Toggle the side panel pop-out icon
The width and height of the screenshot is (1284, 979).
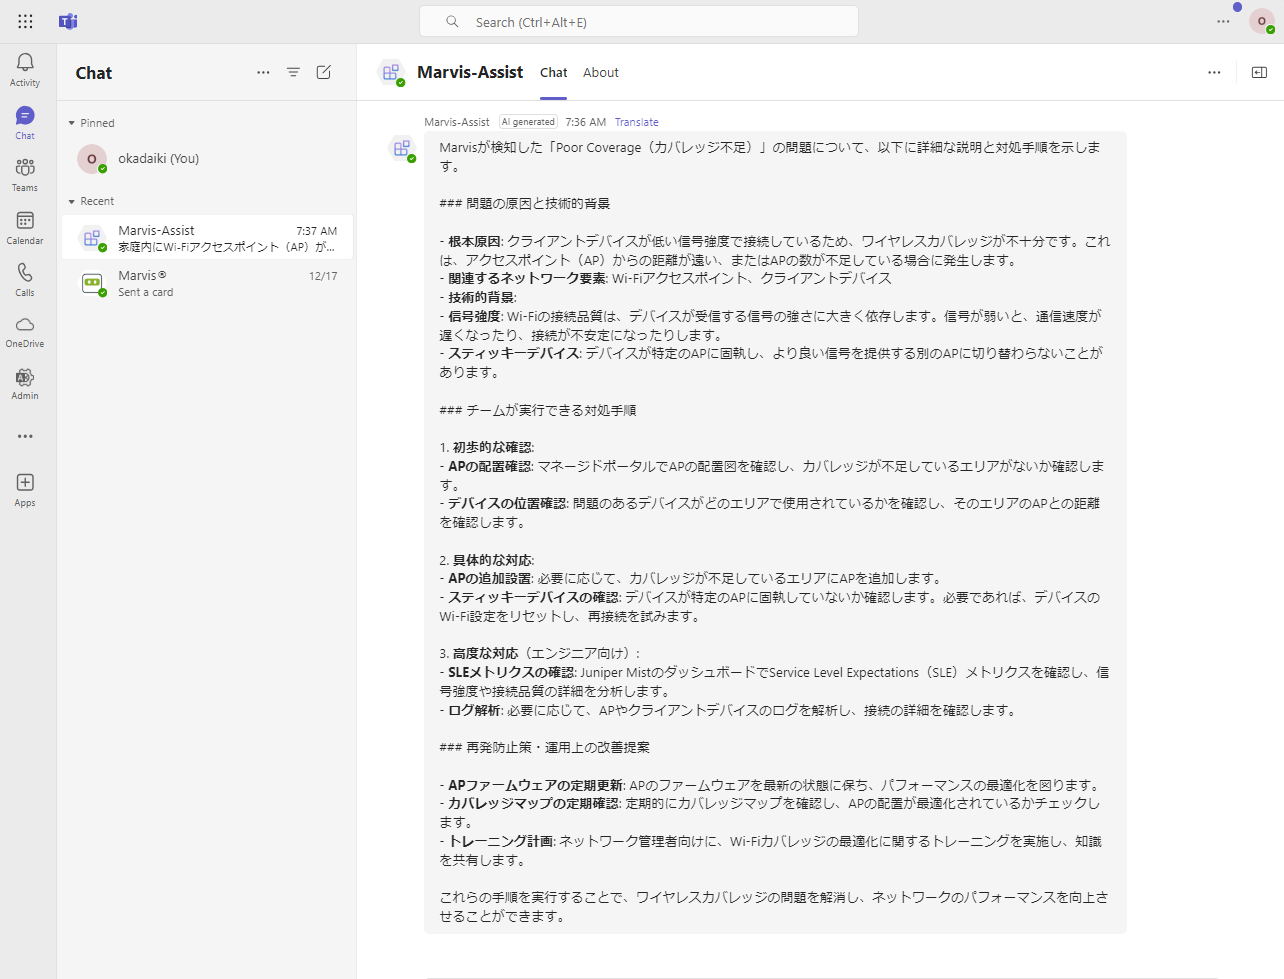coord(1259,72)
